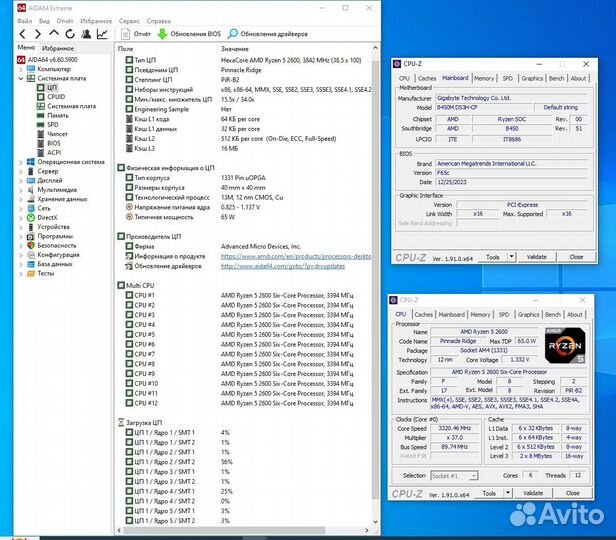Open the Избранное menu in the menu bar

click(96, 21)
